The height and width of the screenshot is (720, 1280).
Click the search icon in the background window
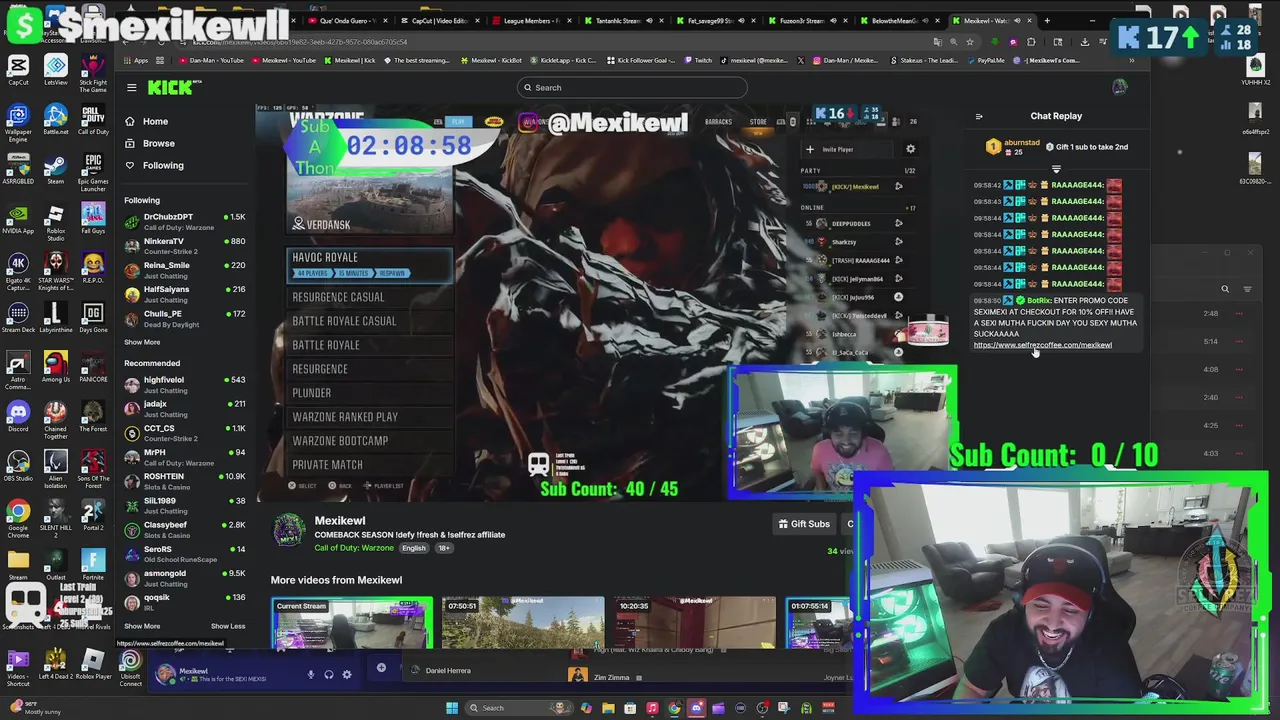pyautogui.click(x=1225, y=289)
